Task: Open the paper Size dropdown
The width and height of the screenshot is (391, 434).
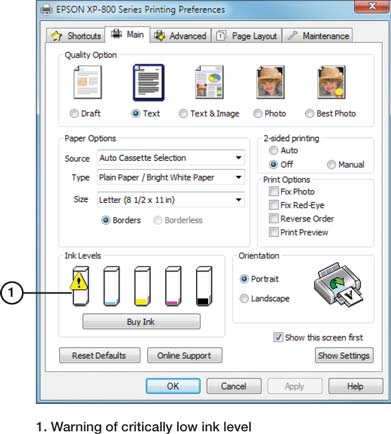Action: (171, 200)
